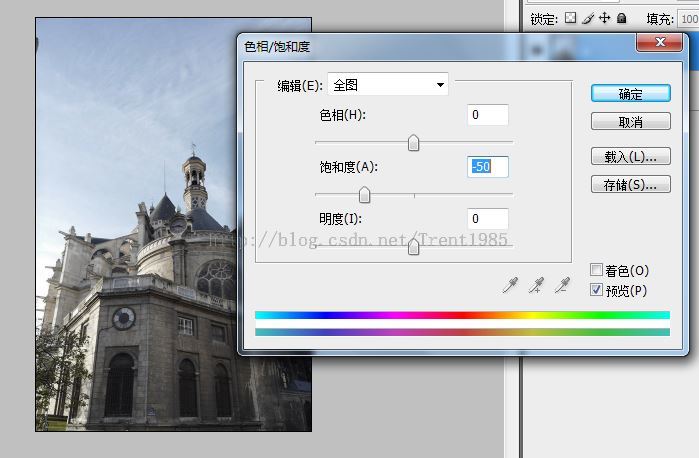Enable the 着色(O) colorize checkbox
This screenshot has width=699, height=458.
click(x=596, y=269)
